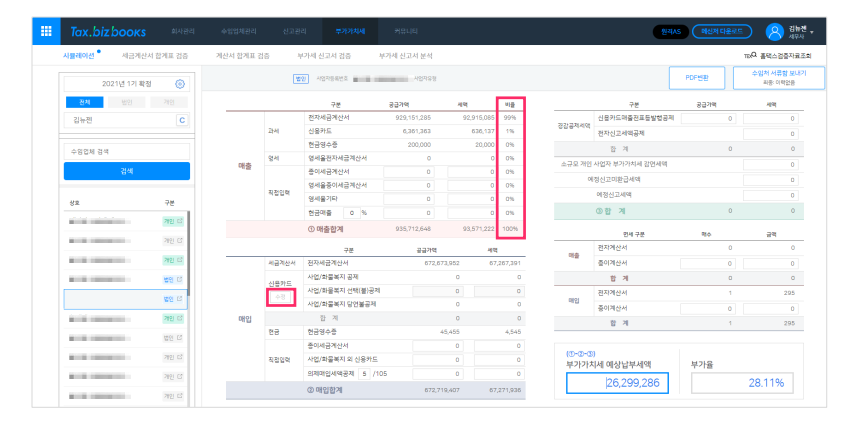Click the user profile avatar icon
Screen dimensions: 860x436
coord(774,31)
